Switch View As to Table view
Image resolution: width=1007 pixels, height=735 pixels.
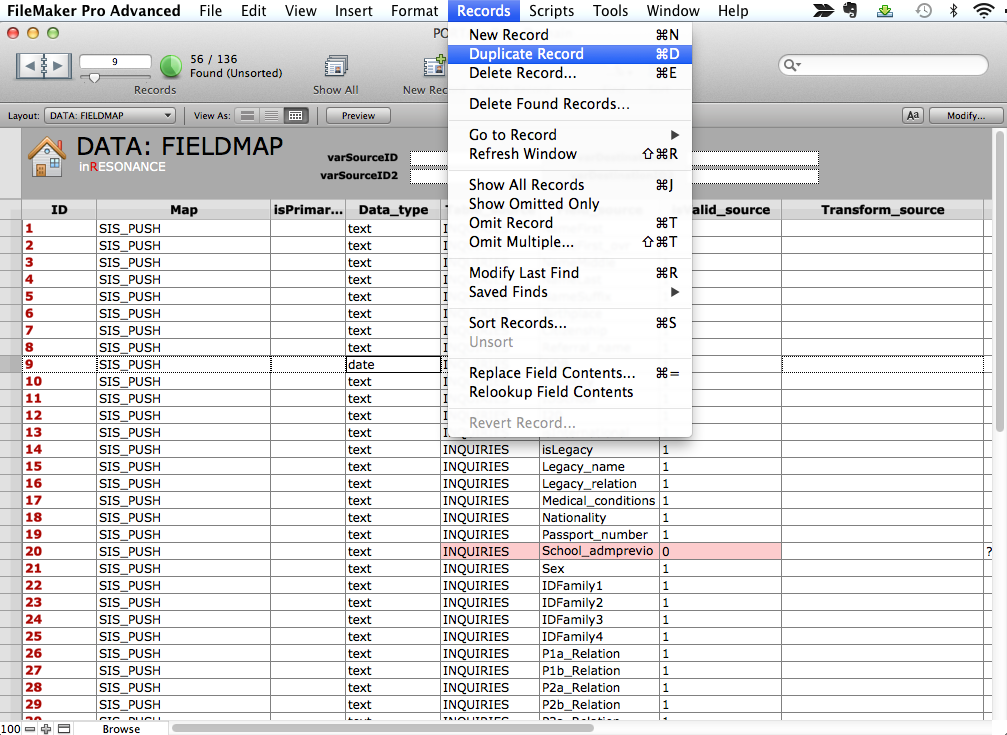pos(295,116)
